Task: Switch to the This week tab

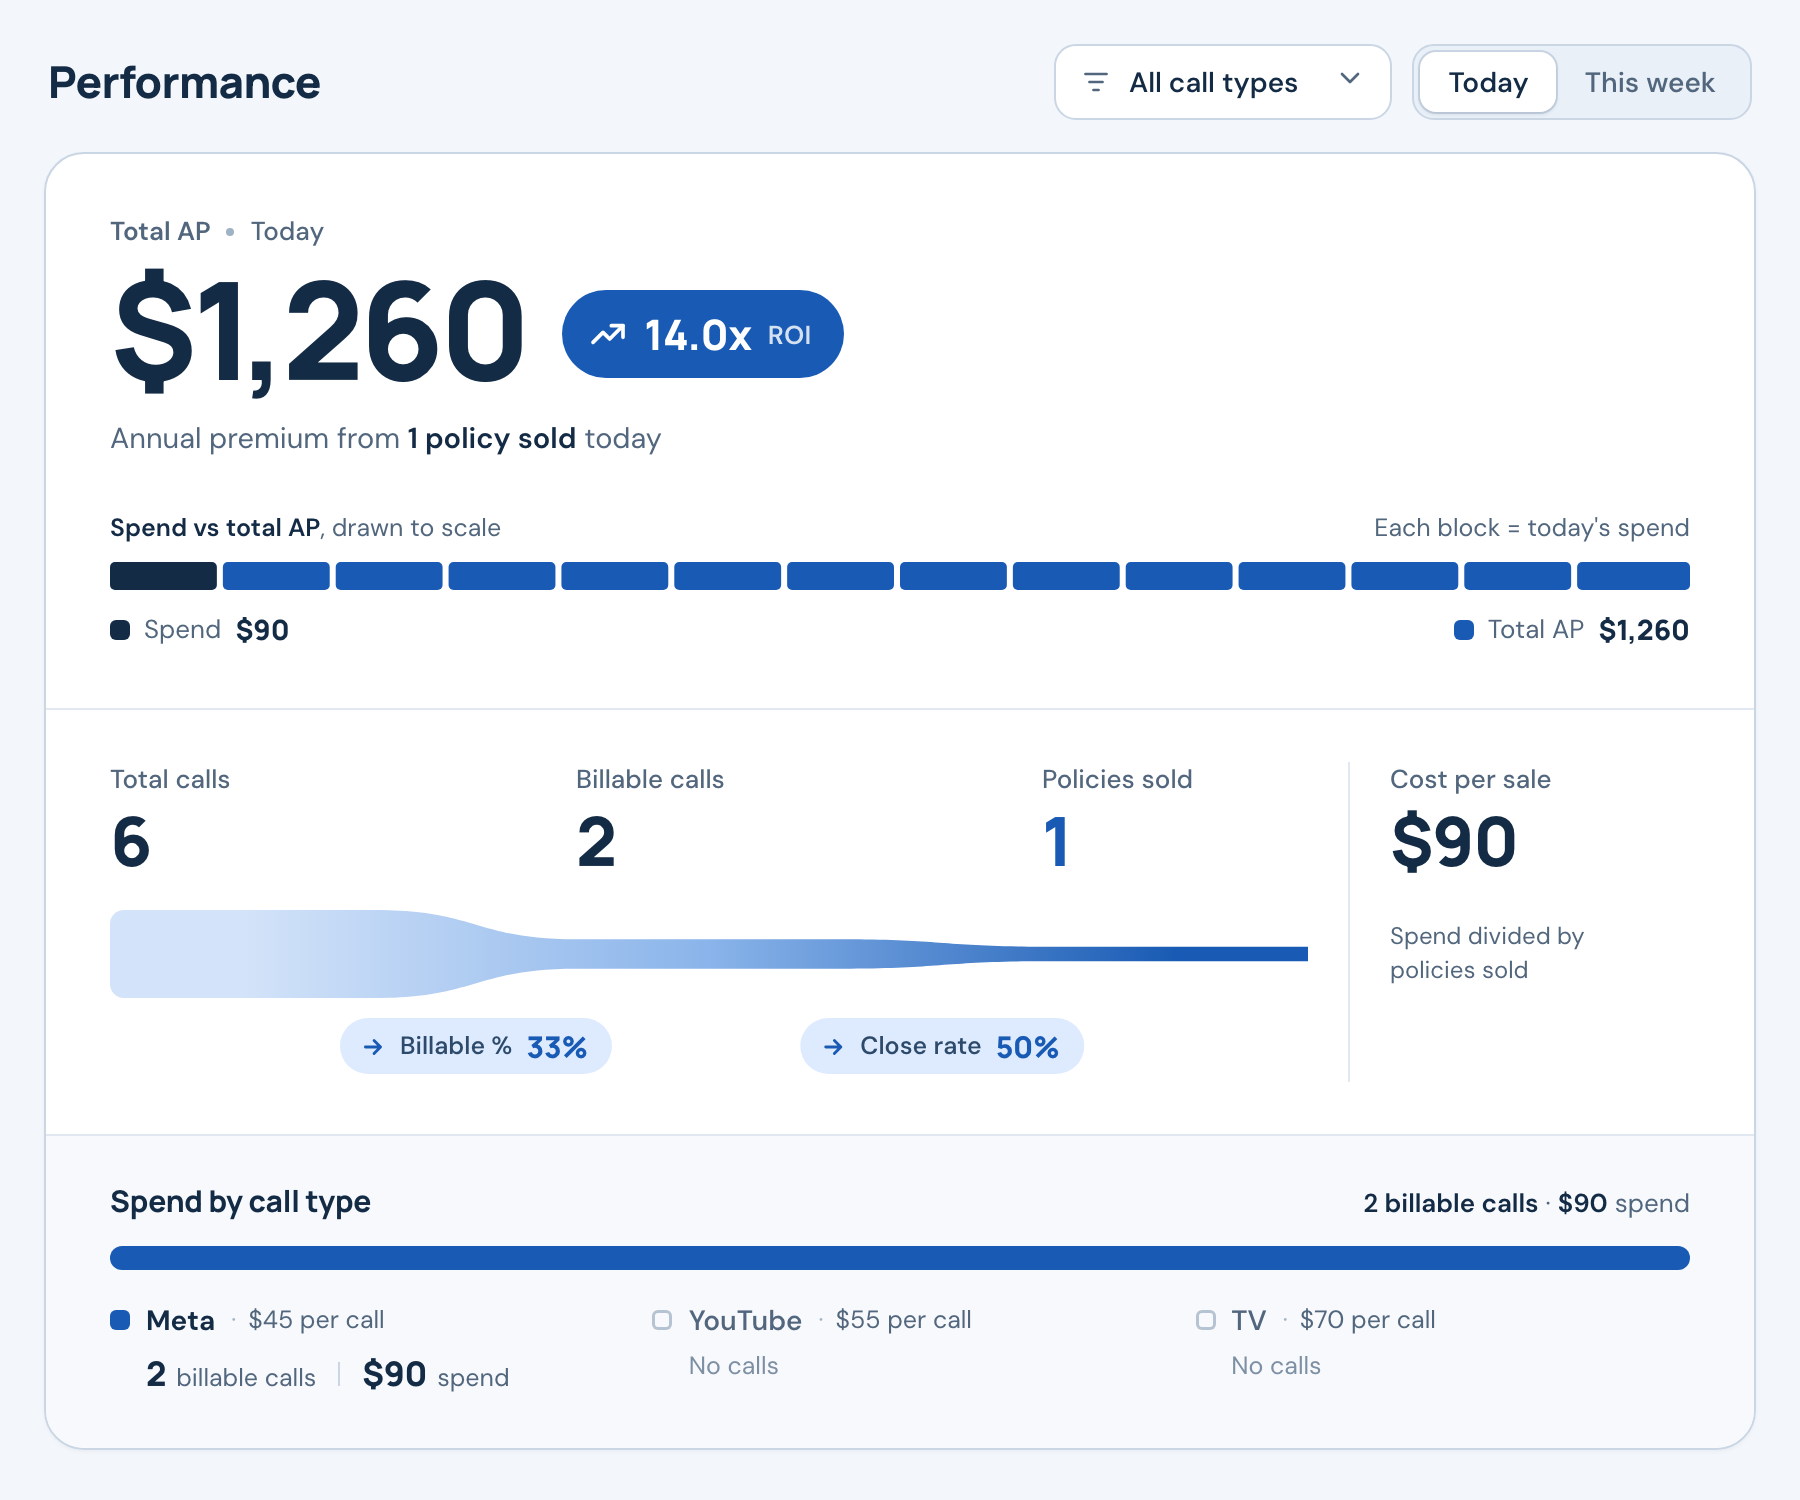Action: pyautogui.click(x=1649, y=82)
